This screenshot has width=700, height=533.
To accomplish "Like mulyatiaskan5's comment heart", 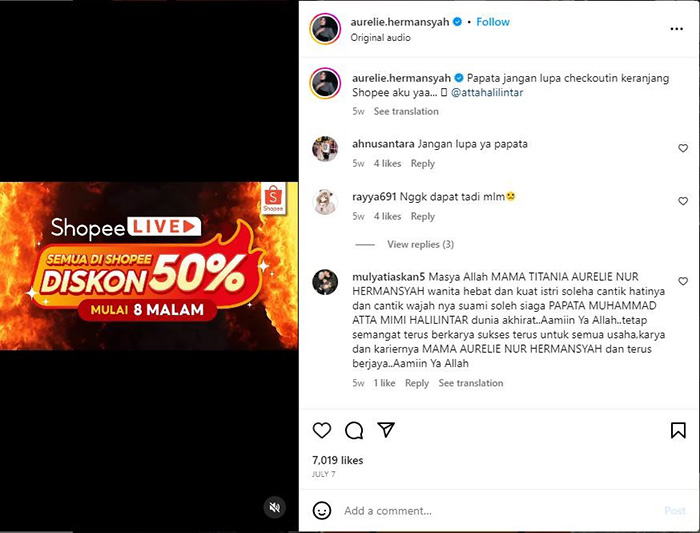I will tap(683, 281).
